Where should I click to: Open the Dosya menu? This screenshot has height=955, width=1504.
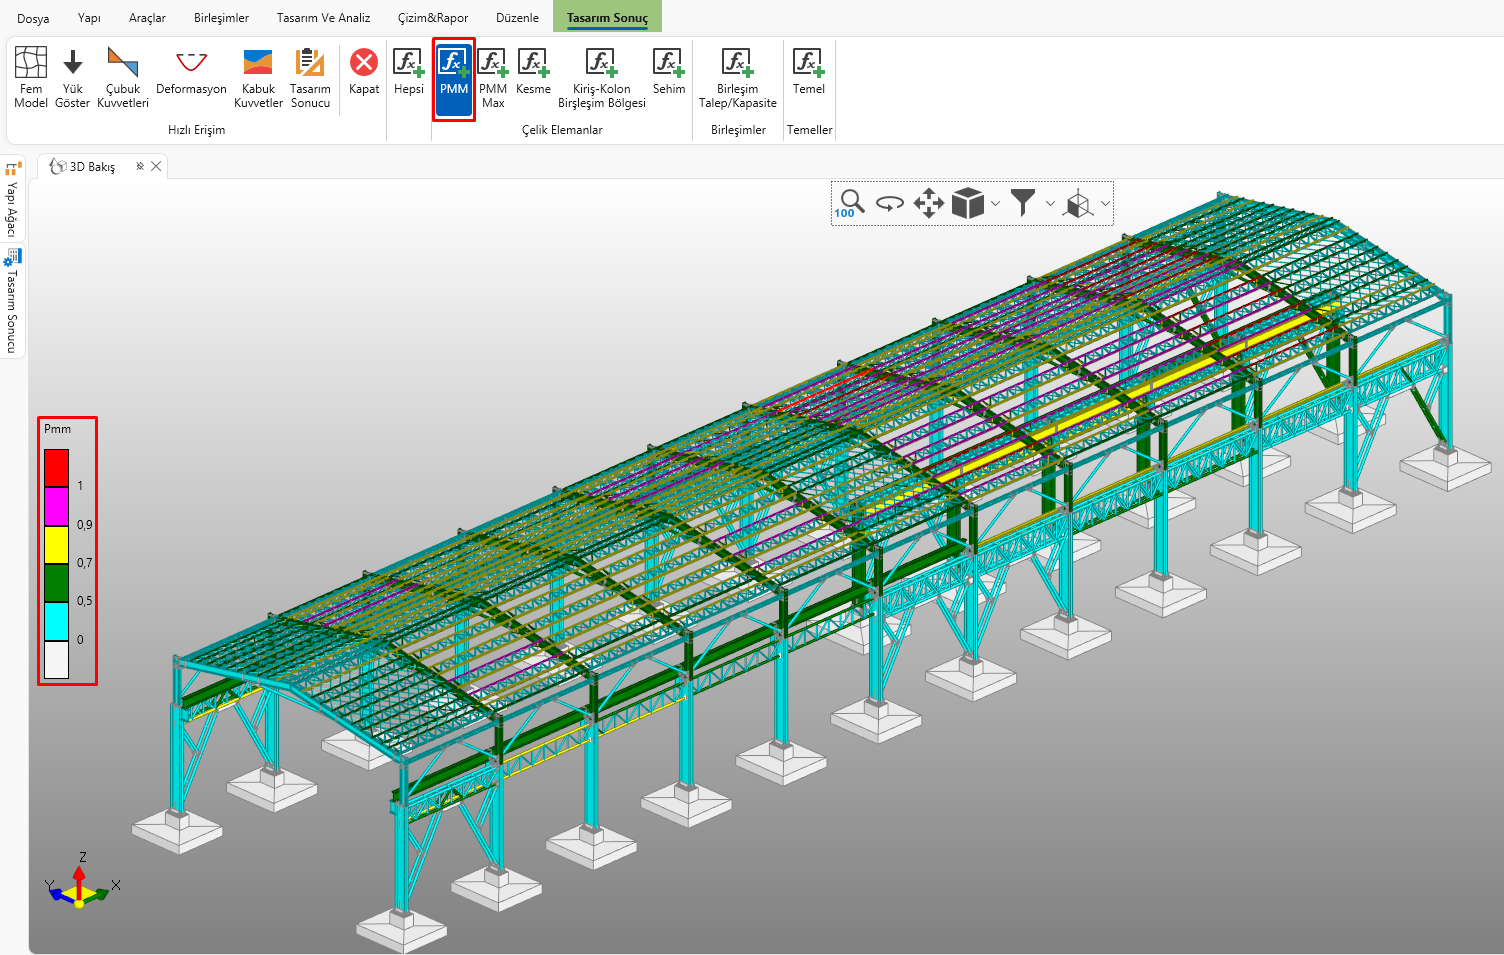[33, 18]
